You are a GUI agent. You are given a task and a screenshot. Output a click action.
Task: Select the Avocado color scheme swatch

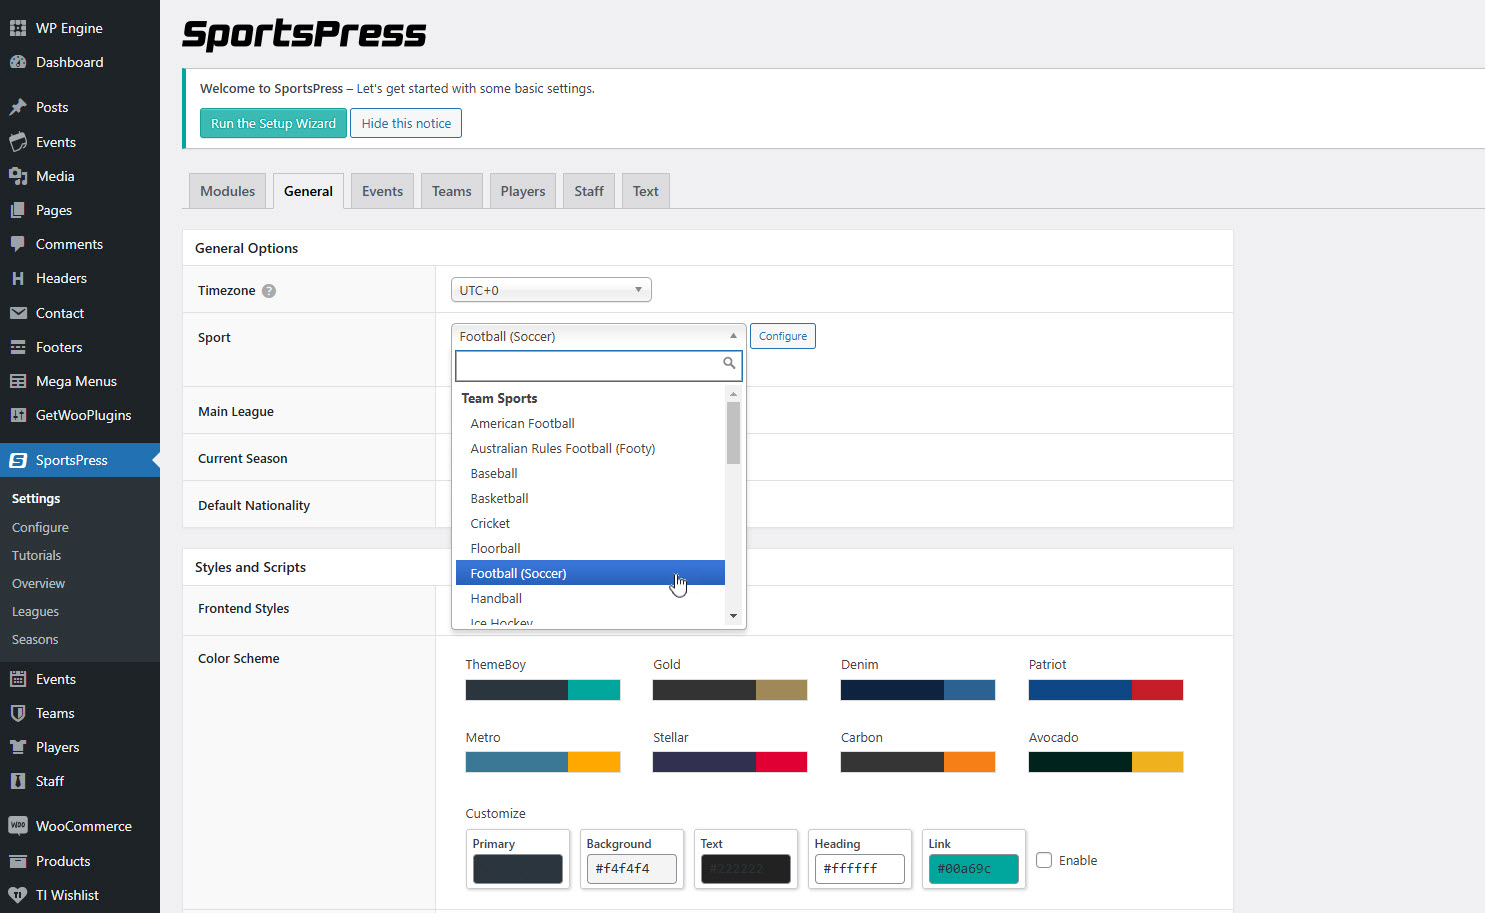tap(1106, 762)
